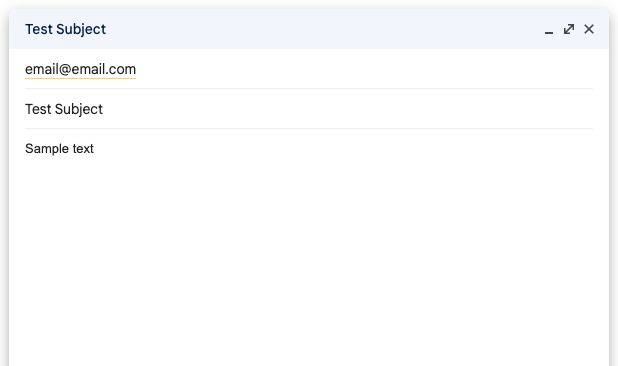Screen dimensions: 618x366
Task: Click the word Subject in the header title
Action: 81,30
